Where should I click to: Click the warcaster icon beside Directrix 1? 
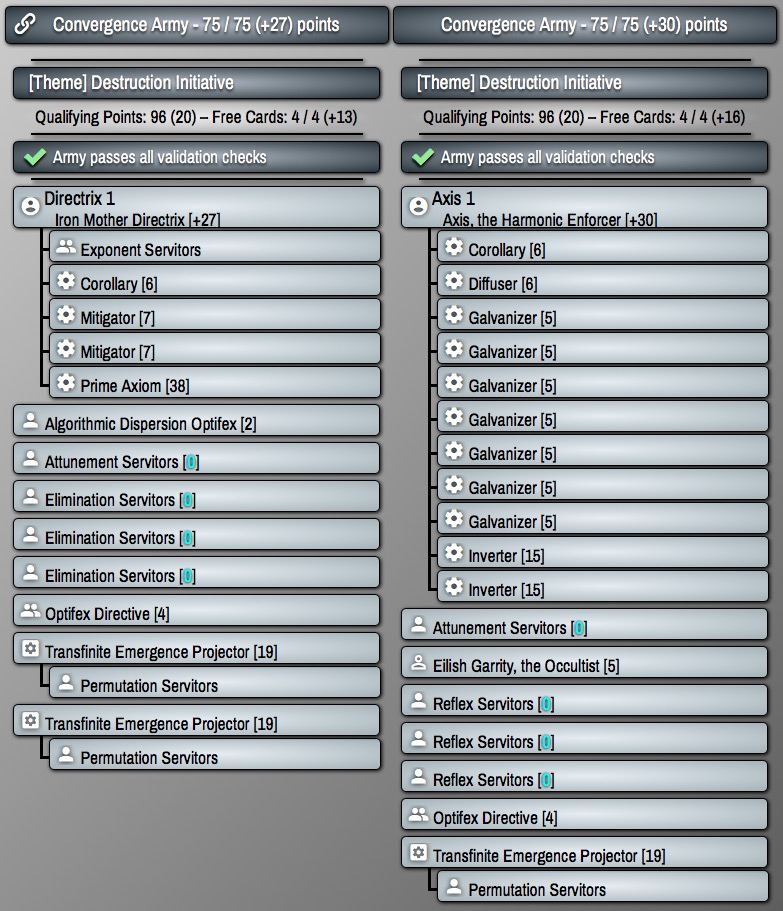(x=30, y=206)
